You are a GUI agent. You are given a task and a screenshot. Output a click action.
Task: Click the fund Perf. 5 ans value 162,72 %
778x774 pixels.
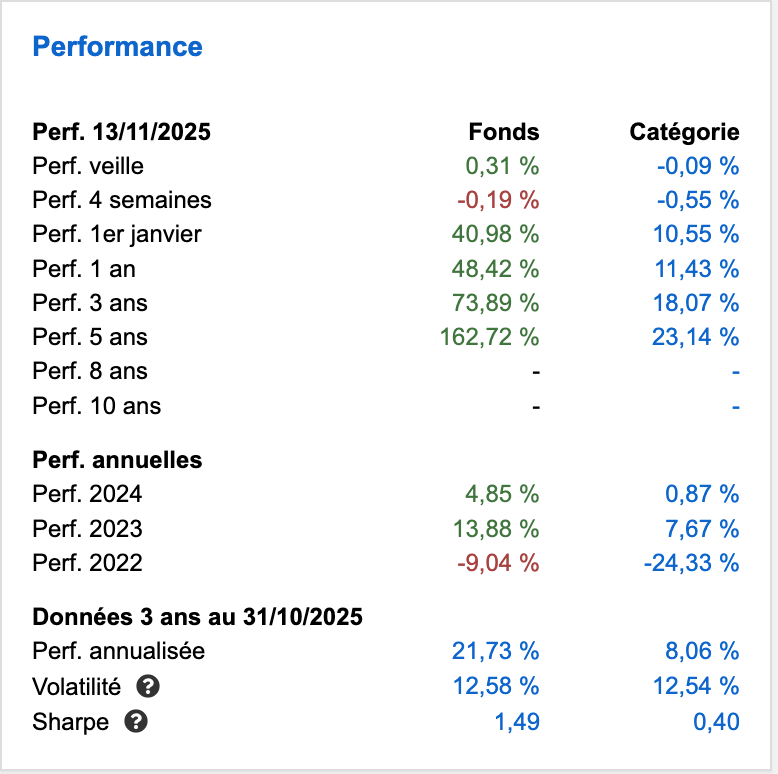489,337
